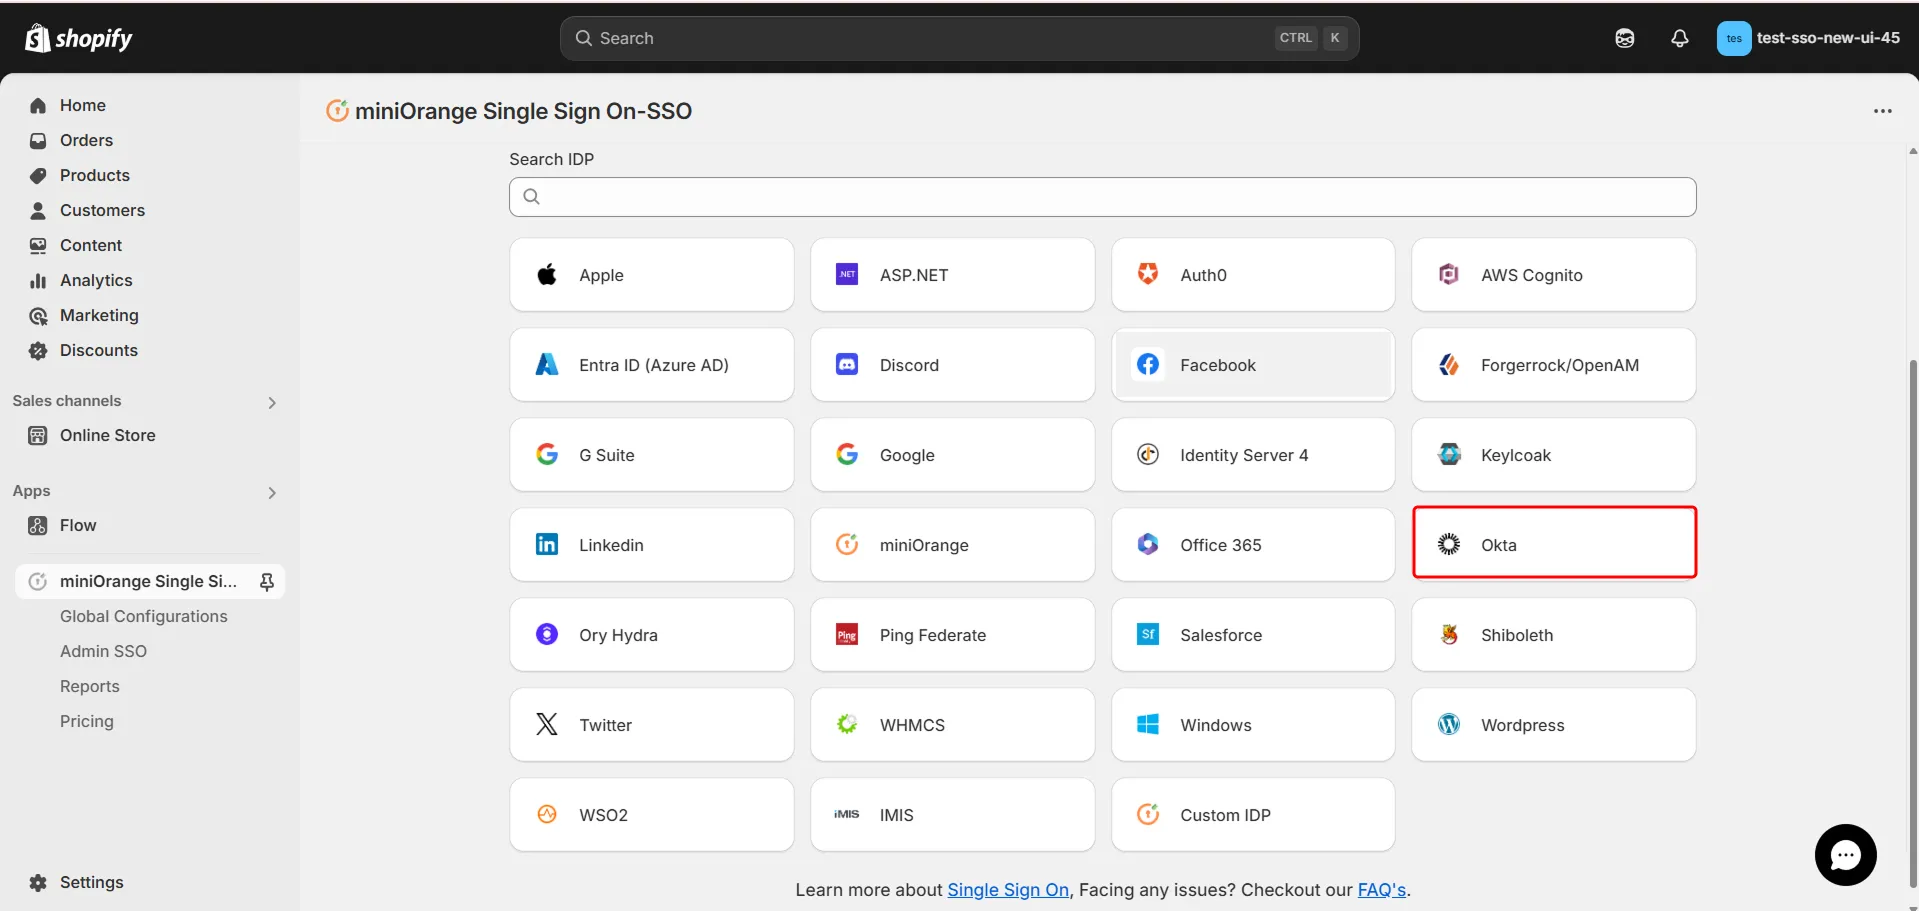
Task: Choose the Identity Server 4 icon
Action: click(x=1148, y=454)
